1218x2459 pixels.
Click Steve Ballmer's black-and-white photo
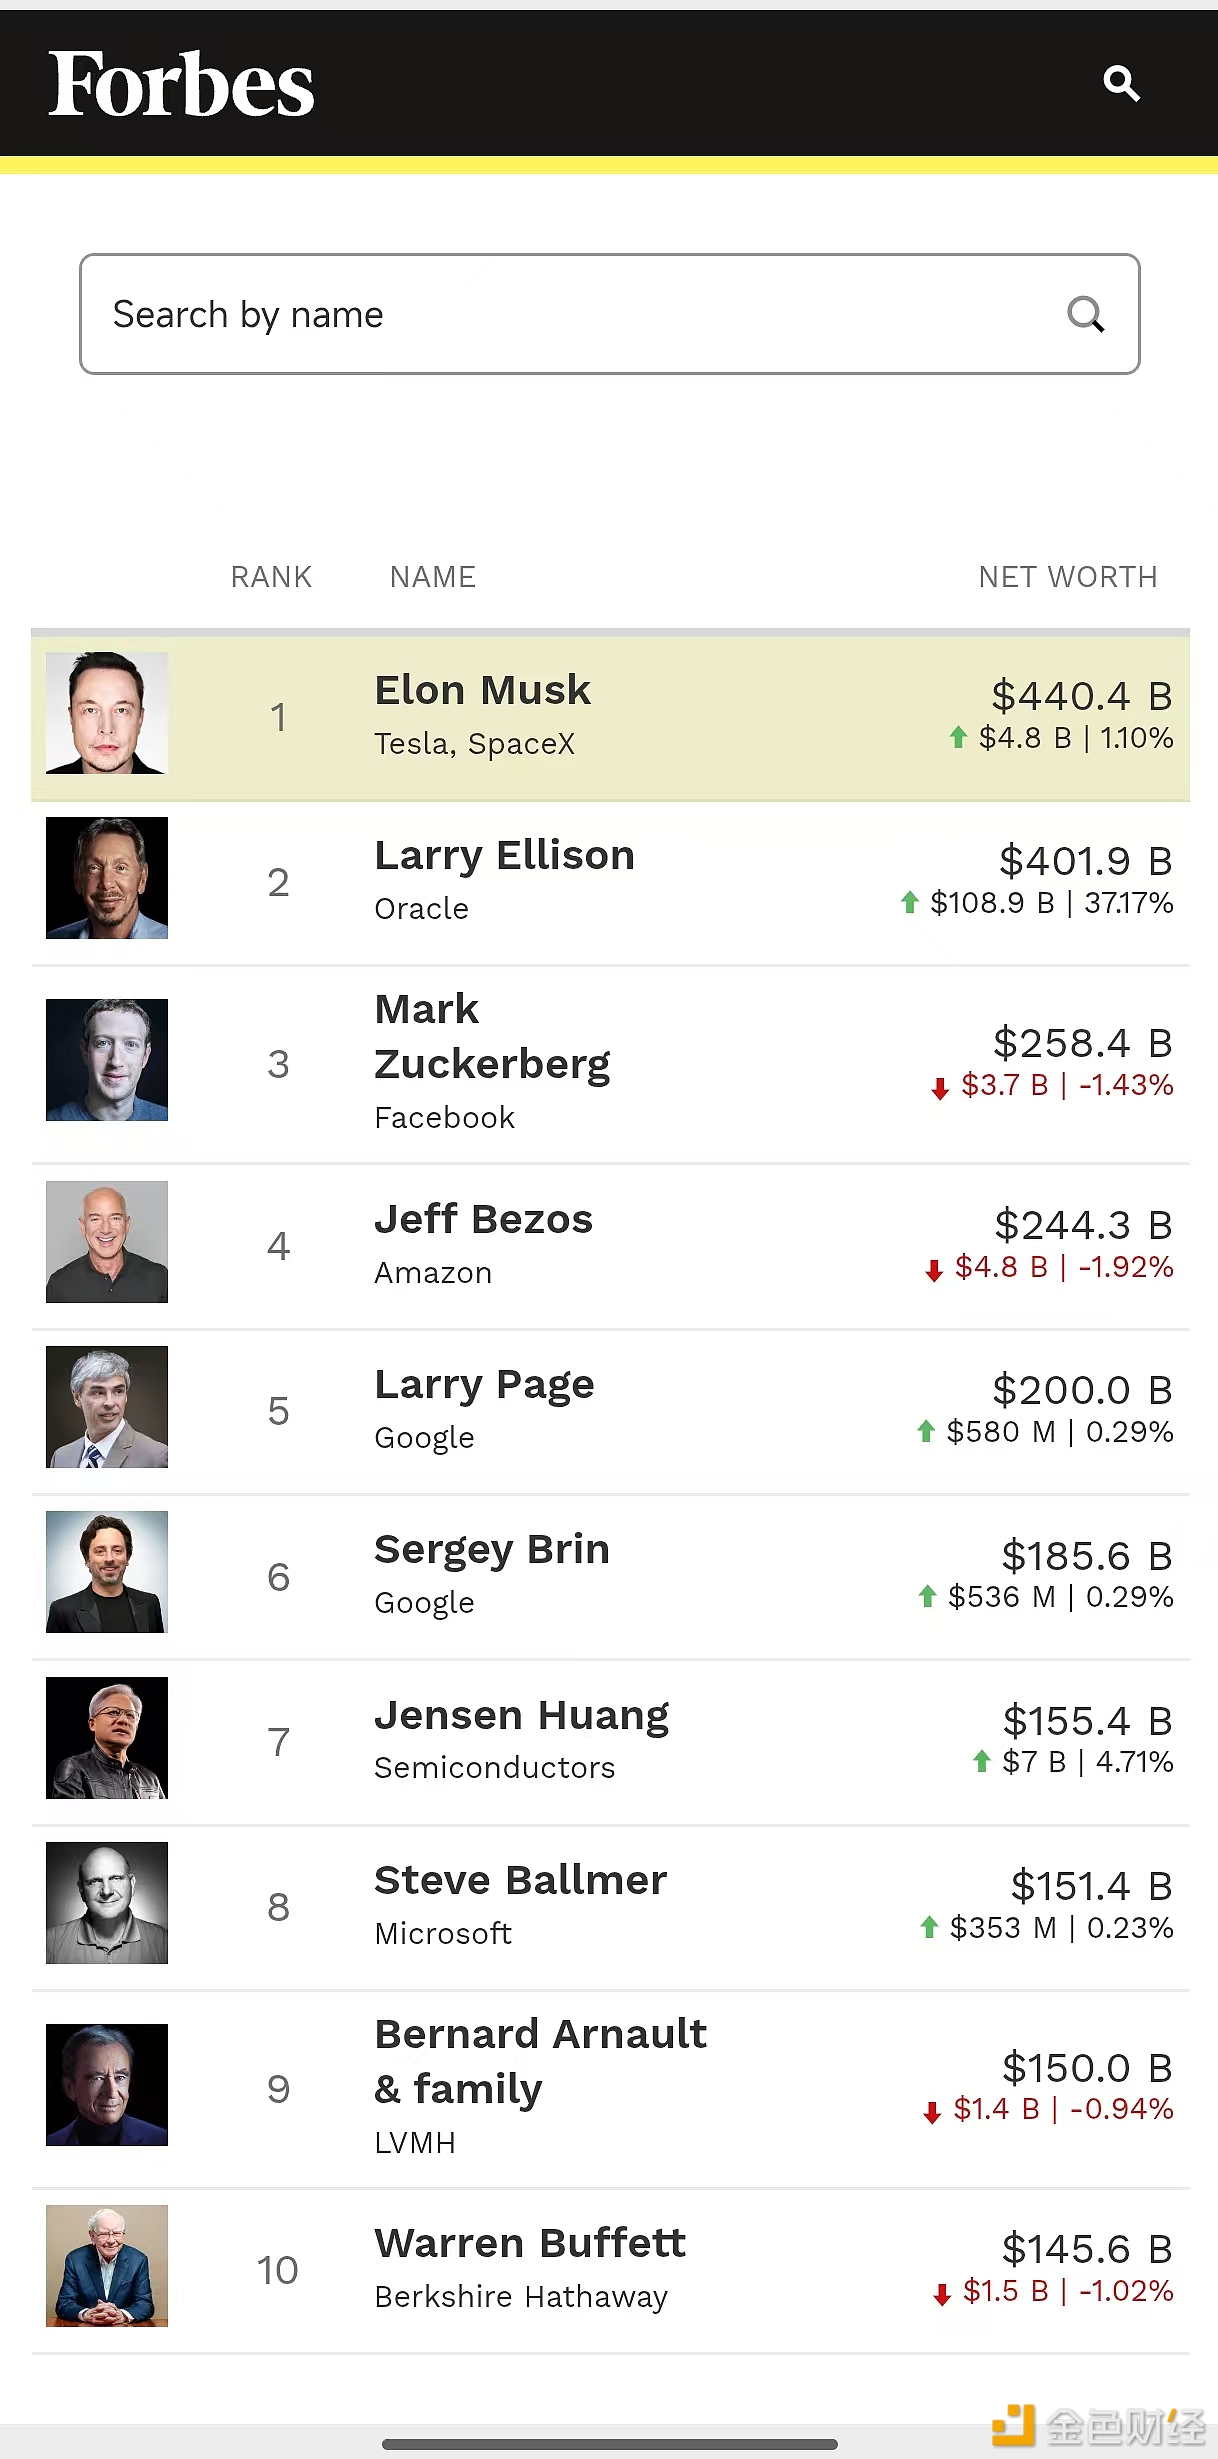click(107, 1903)
